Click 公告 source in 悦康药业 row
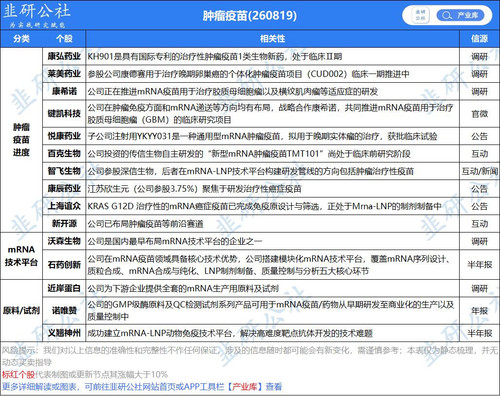The image size is (500, 396). pyautogui.click(x=479, y=136)
